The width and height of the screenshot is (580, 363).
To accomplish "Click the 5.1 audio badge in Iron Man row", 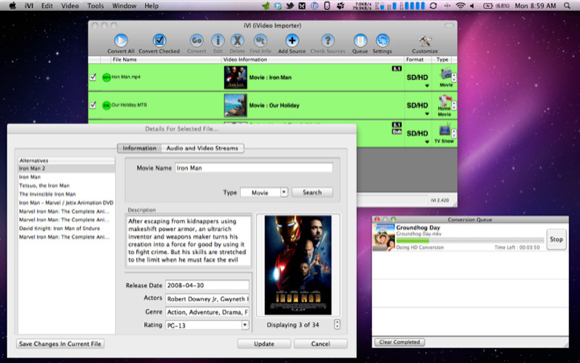I will click(397, 68).
